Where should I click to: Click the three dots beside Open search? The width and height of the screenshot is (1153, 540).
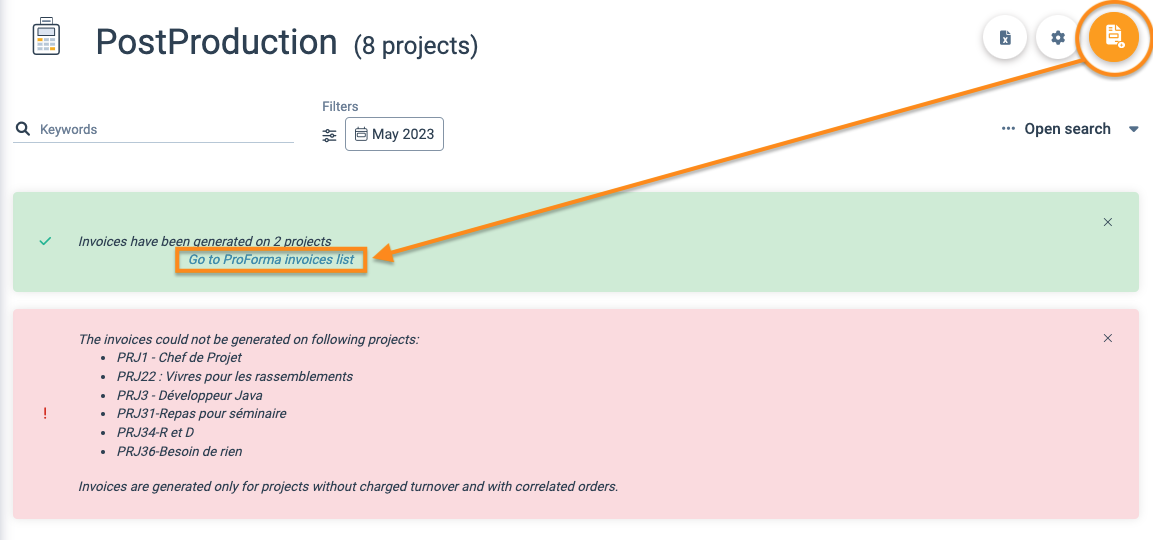pos(1008,129)
